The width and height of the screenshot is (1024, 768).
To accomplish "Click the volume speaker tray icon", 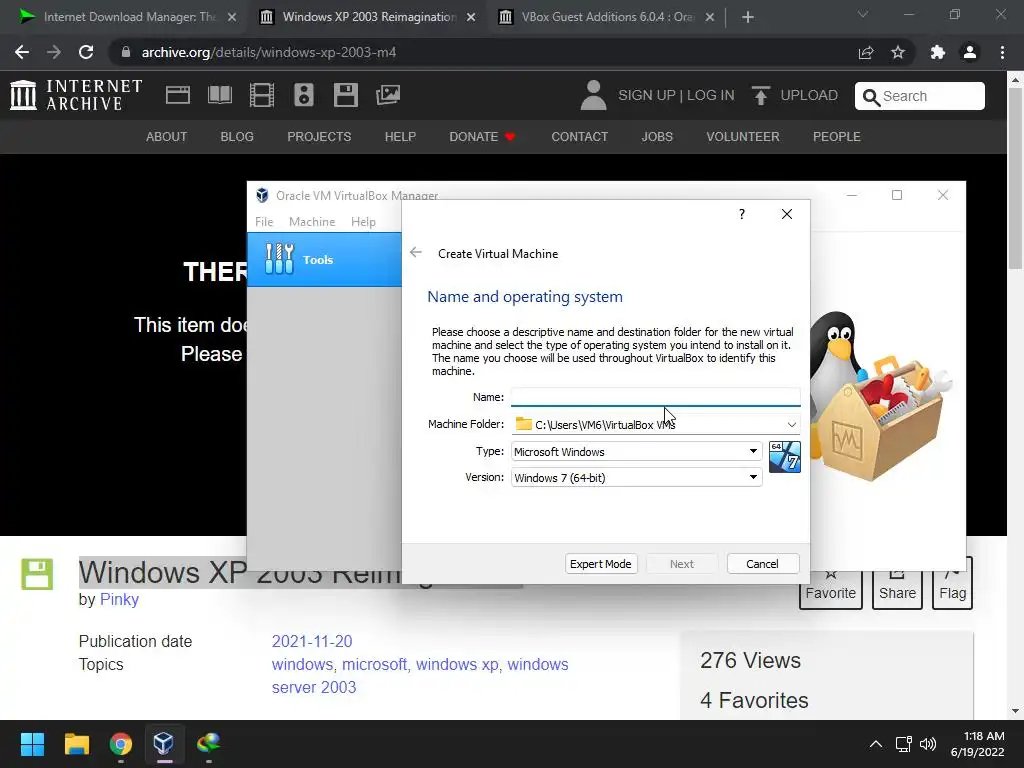I will pyautogui.click(x=927, y=744).
